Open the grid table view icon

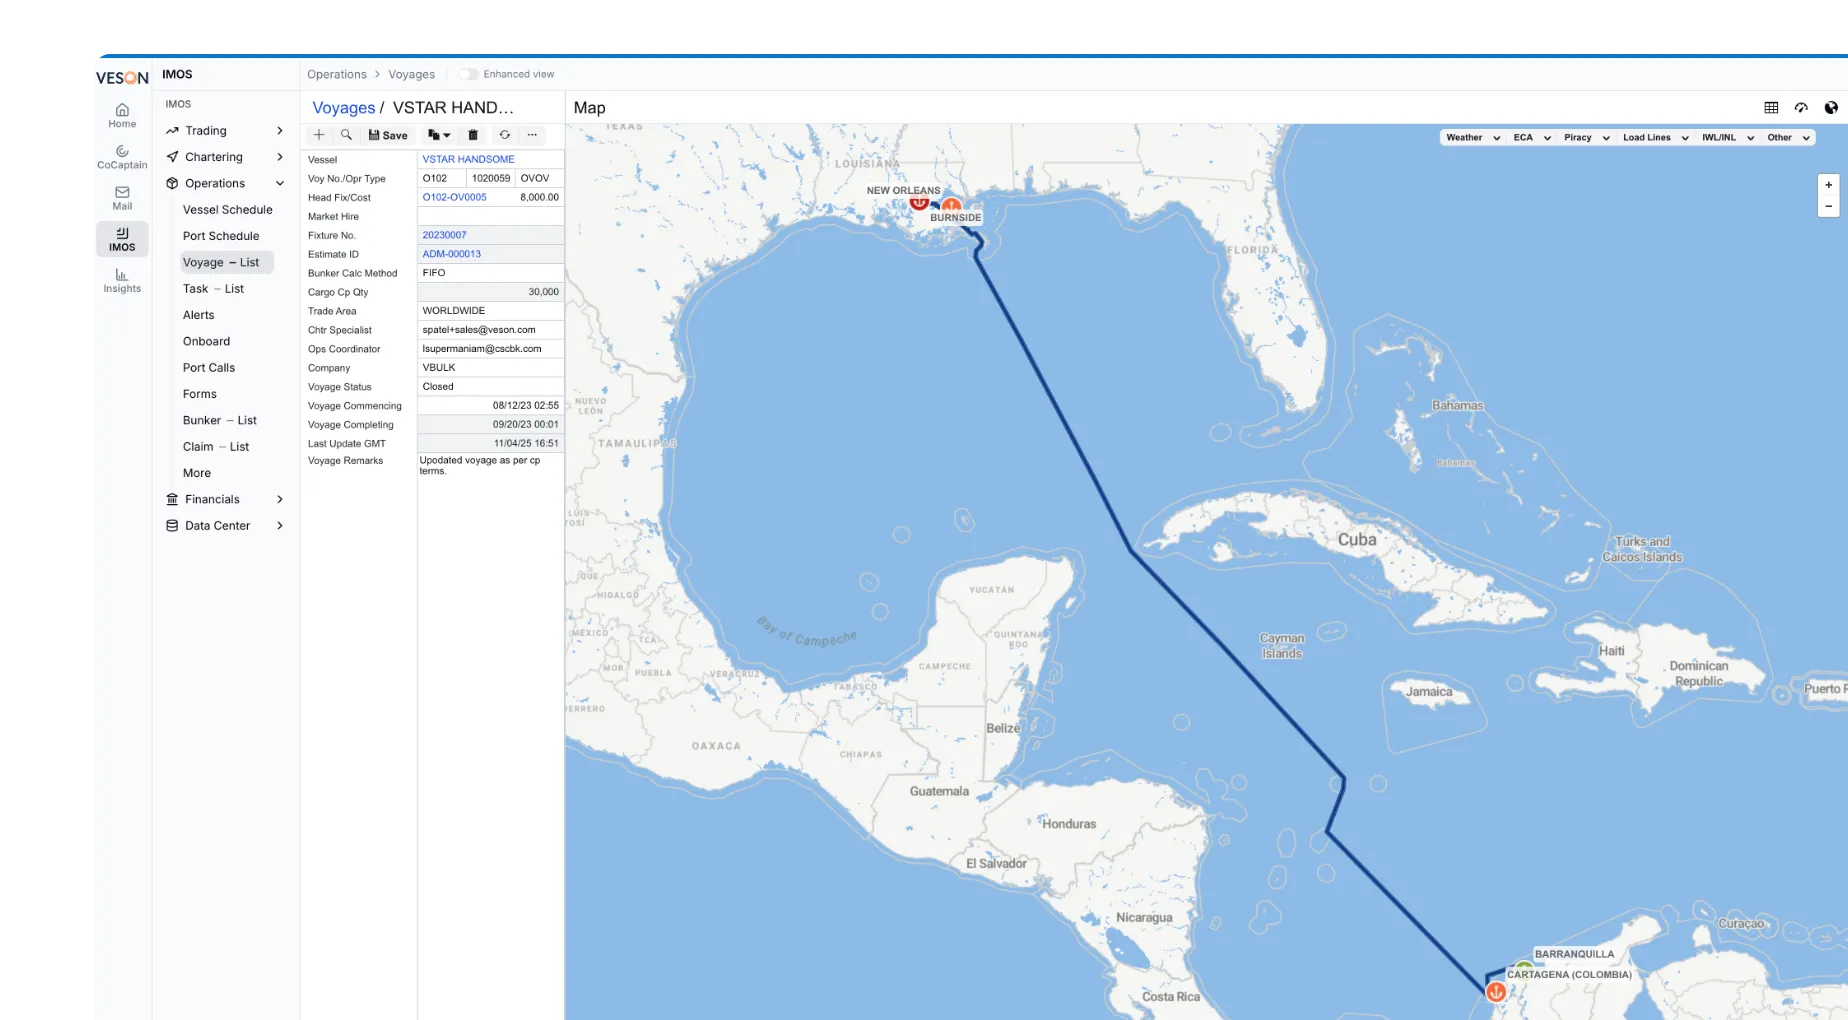tap(1771, 108)
